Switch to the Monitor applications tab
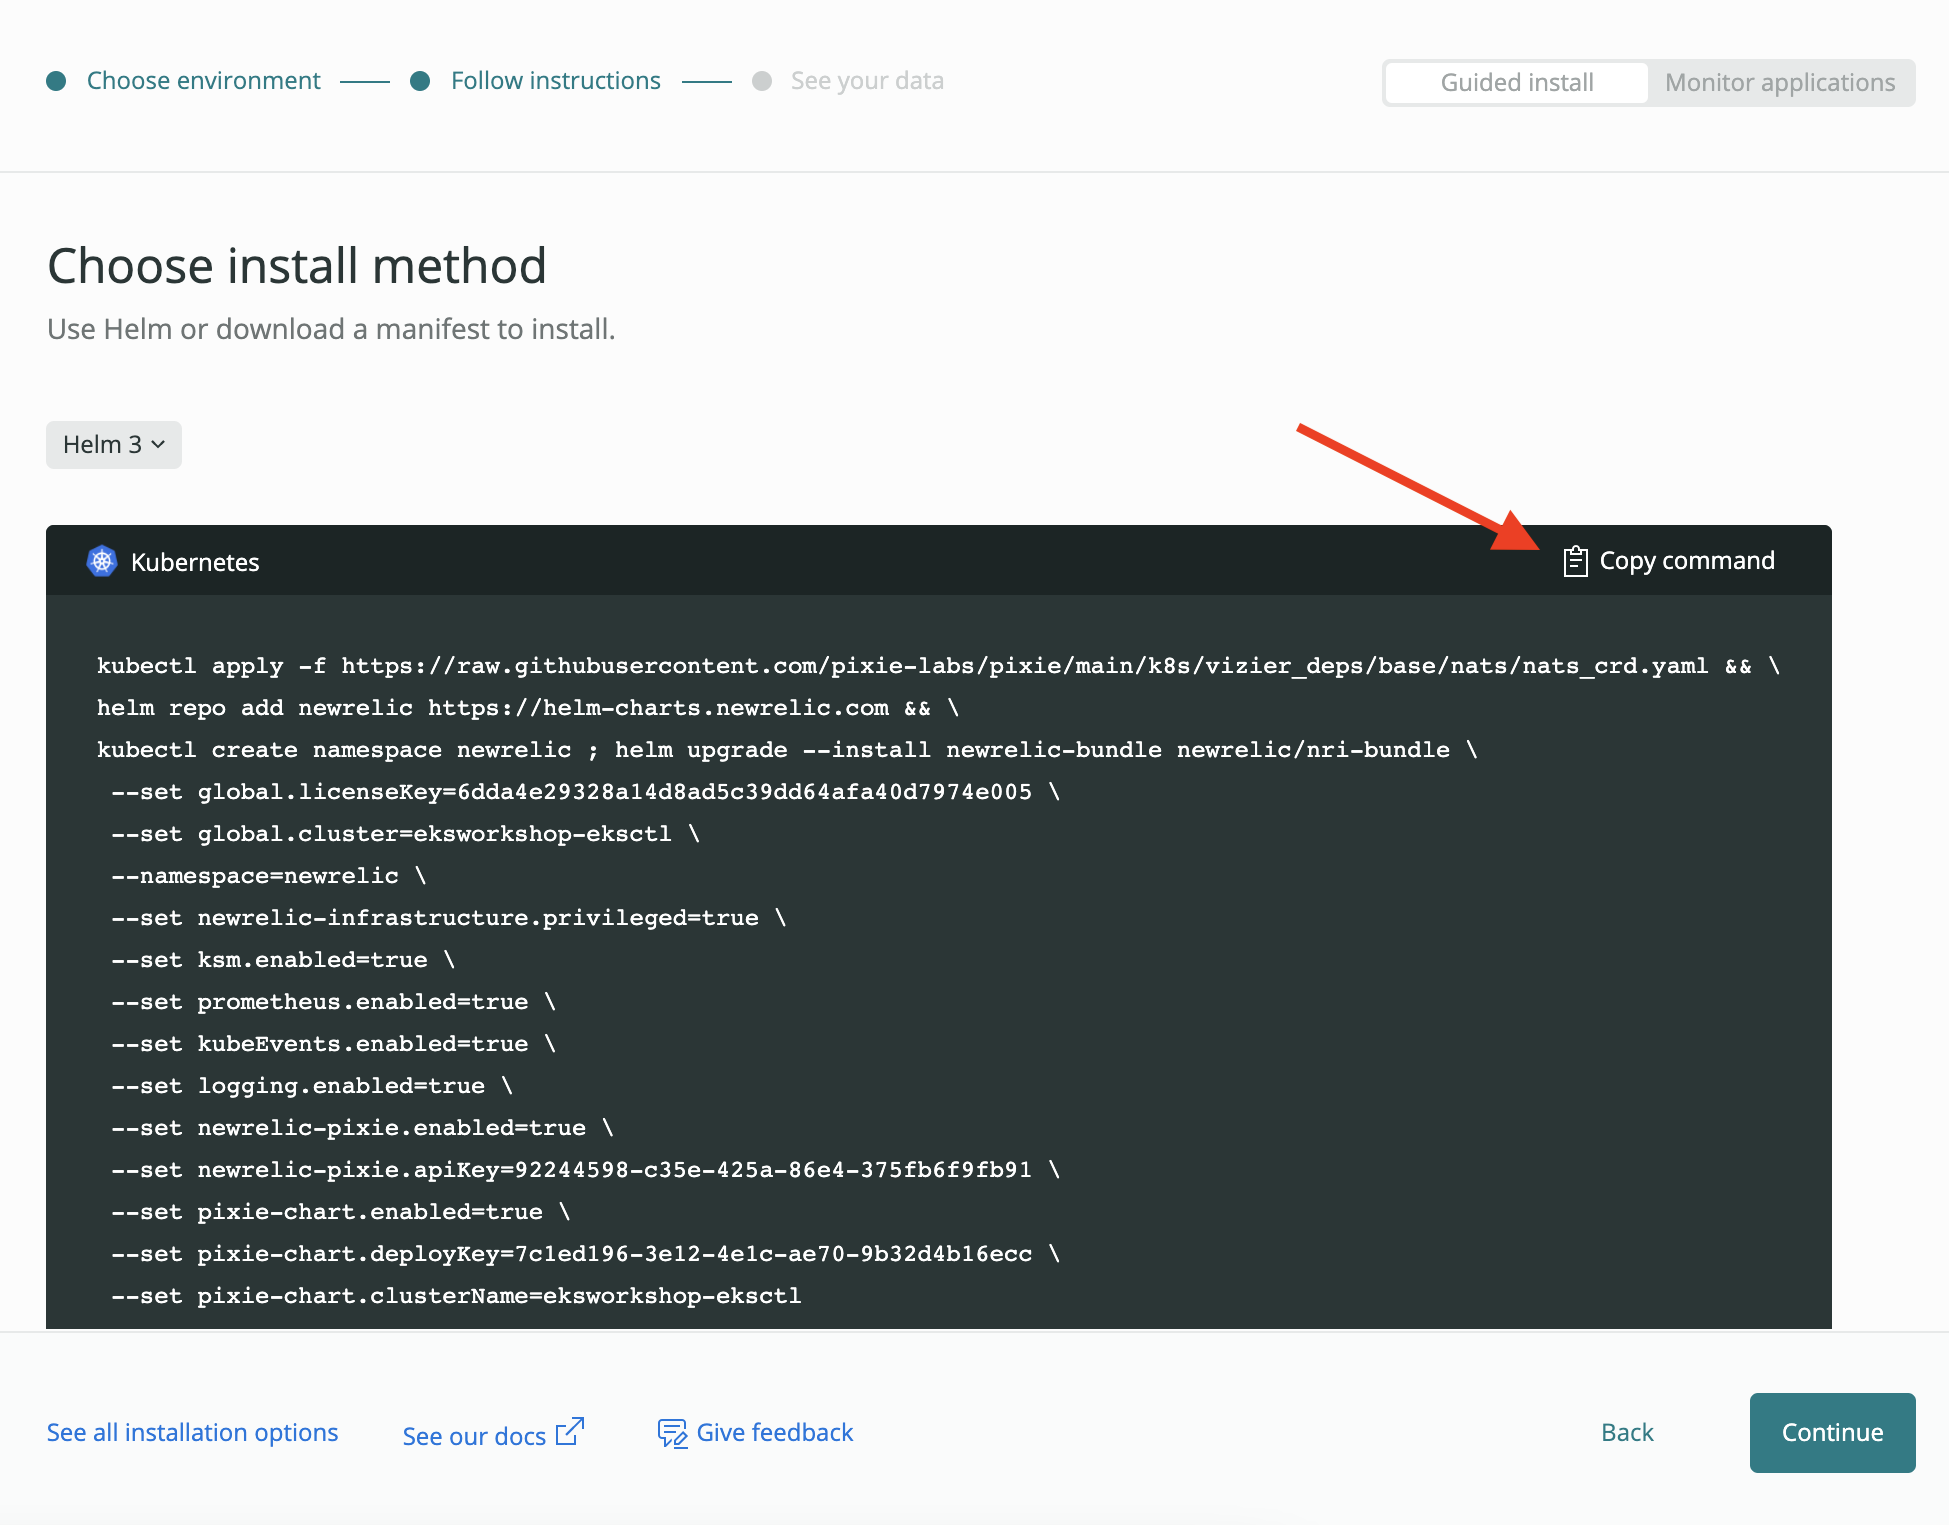This screenshot has height=1525, width=1949. point(1780,82)
